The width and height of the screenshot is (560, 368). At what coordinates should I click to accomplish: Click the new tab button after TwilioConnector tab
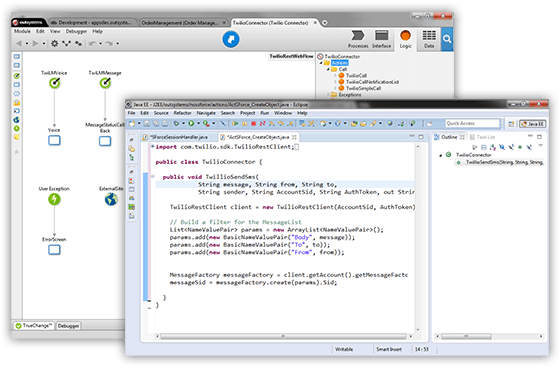point(325,23)
